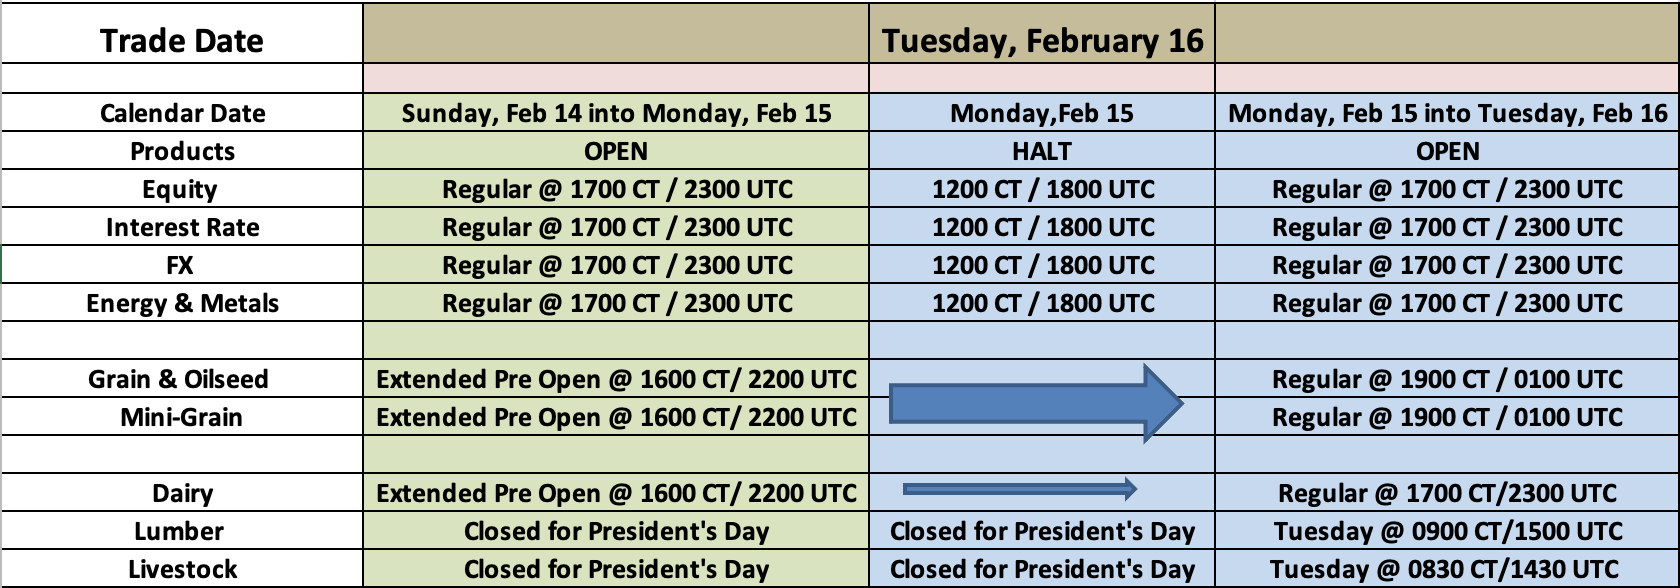Select the Monday,Feb 15 cell
The image size is (1680, 588).
click(1042, 113)
